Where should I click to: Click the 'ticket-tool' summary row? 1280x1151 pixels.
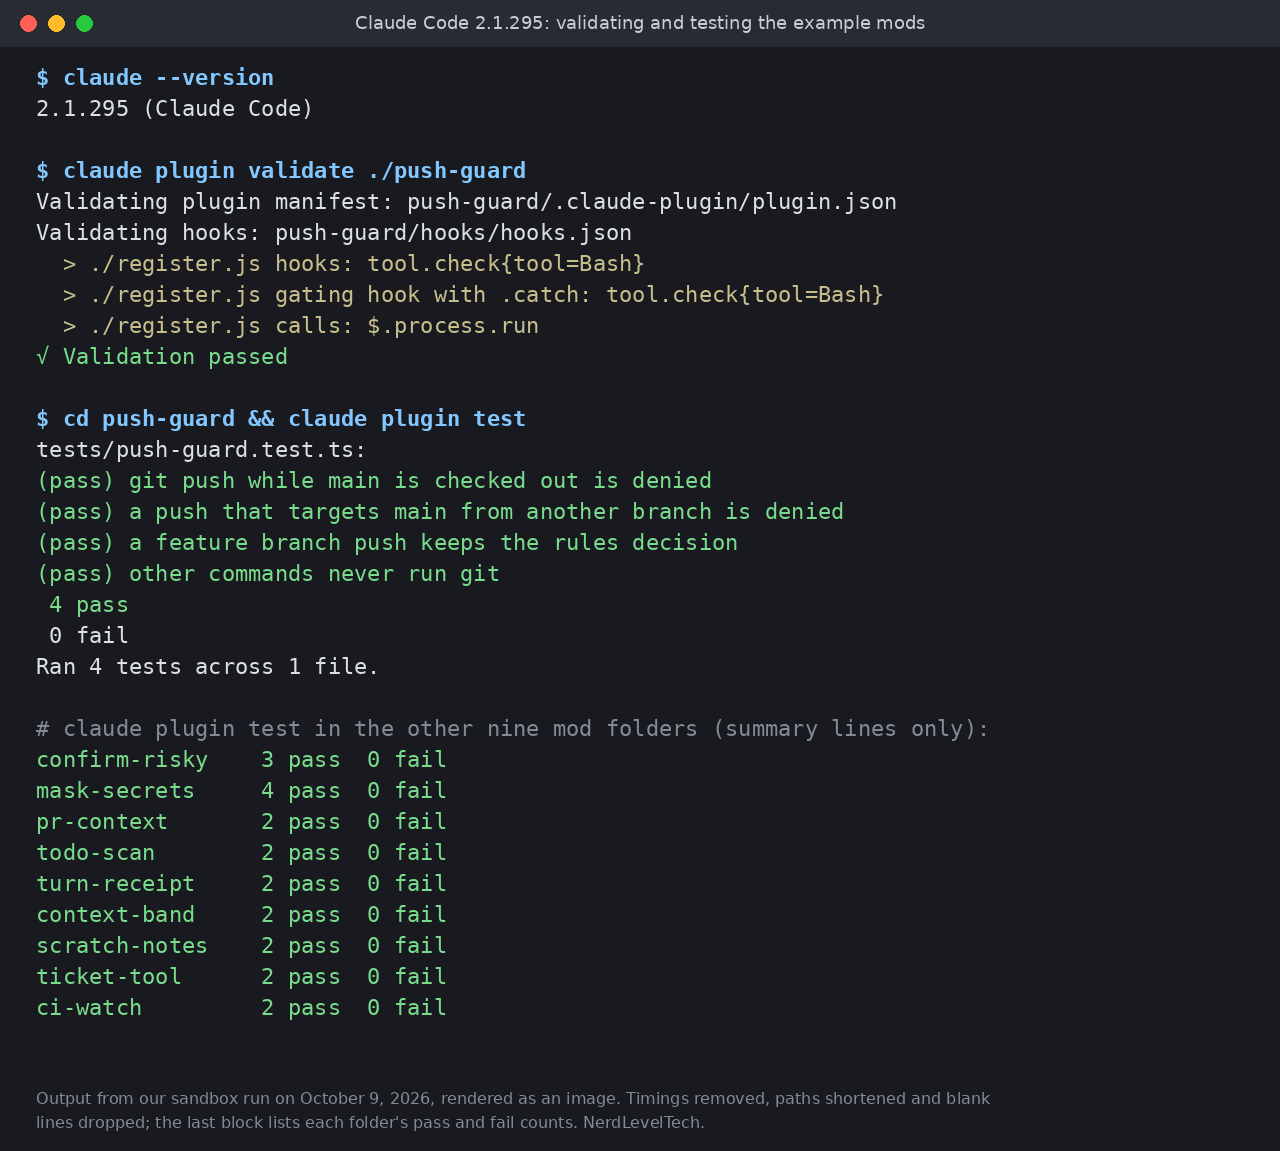[241, 977]
